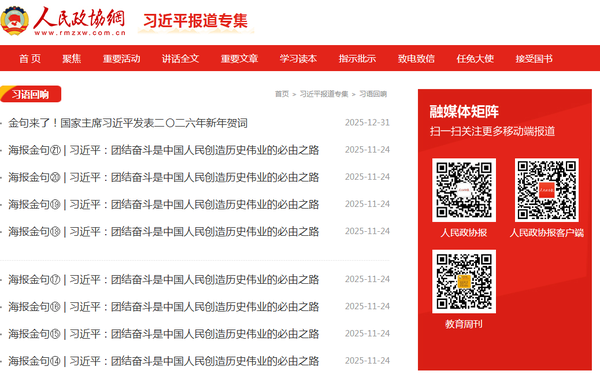The image size is (600, 376).
Task: Click the 教育周刊 label
Action: tap(464, 324)
